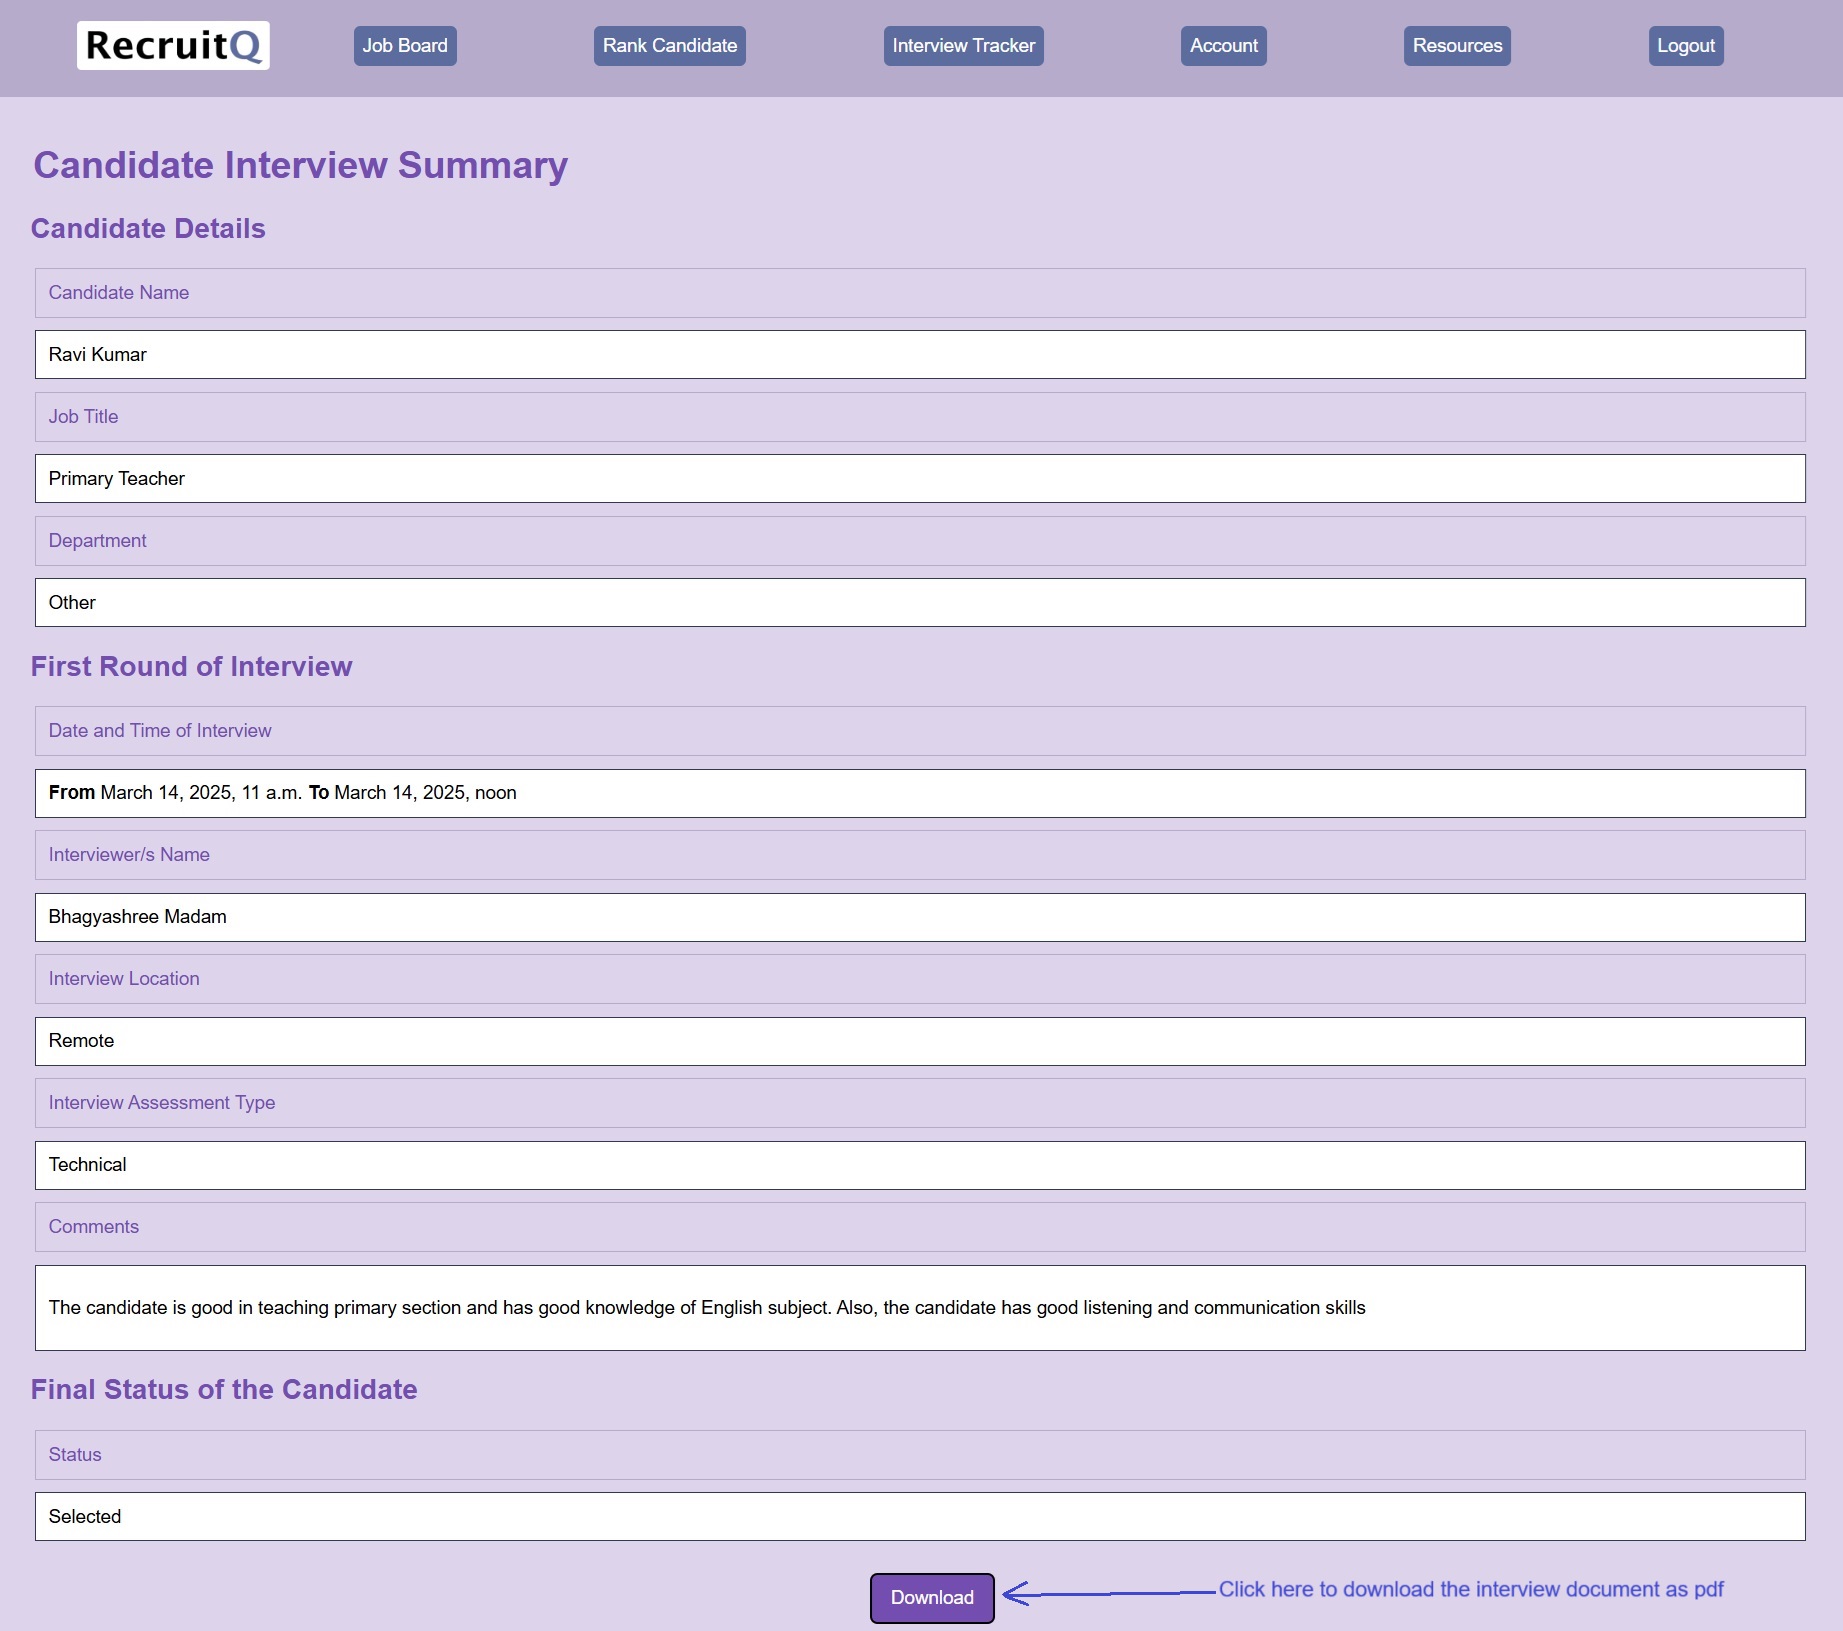1843x1631 pixels.
Task: Select the comments text about candidate skills
Action: pyautogui.click(x=920, y=1307)
